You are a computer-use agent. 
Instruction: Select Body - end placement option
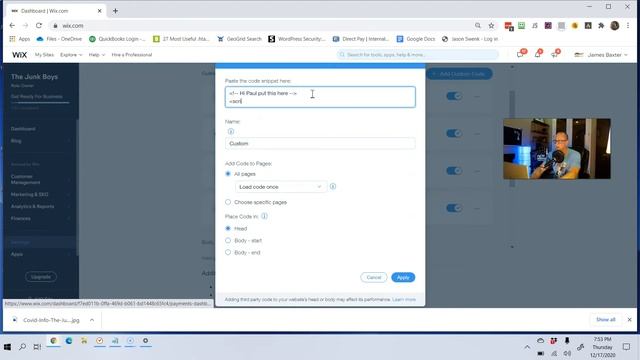228,252
